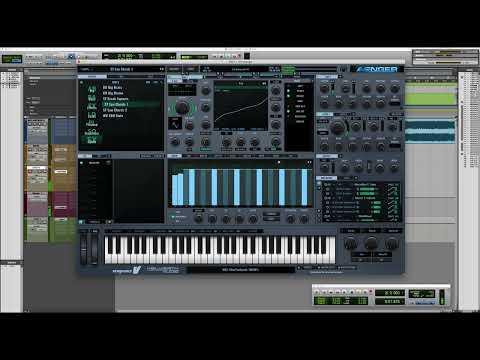Click the pitch bend wheel beside the keyboard
480x360 pixels.
84,249
